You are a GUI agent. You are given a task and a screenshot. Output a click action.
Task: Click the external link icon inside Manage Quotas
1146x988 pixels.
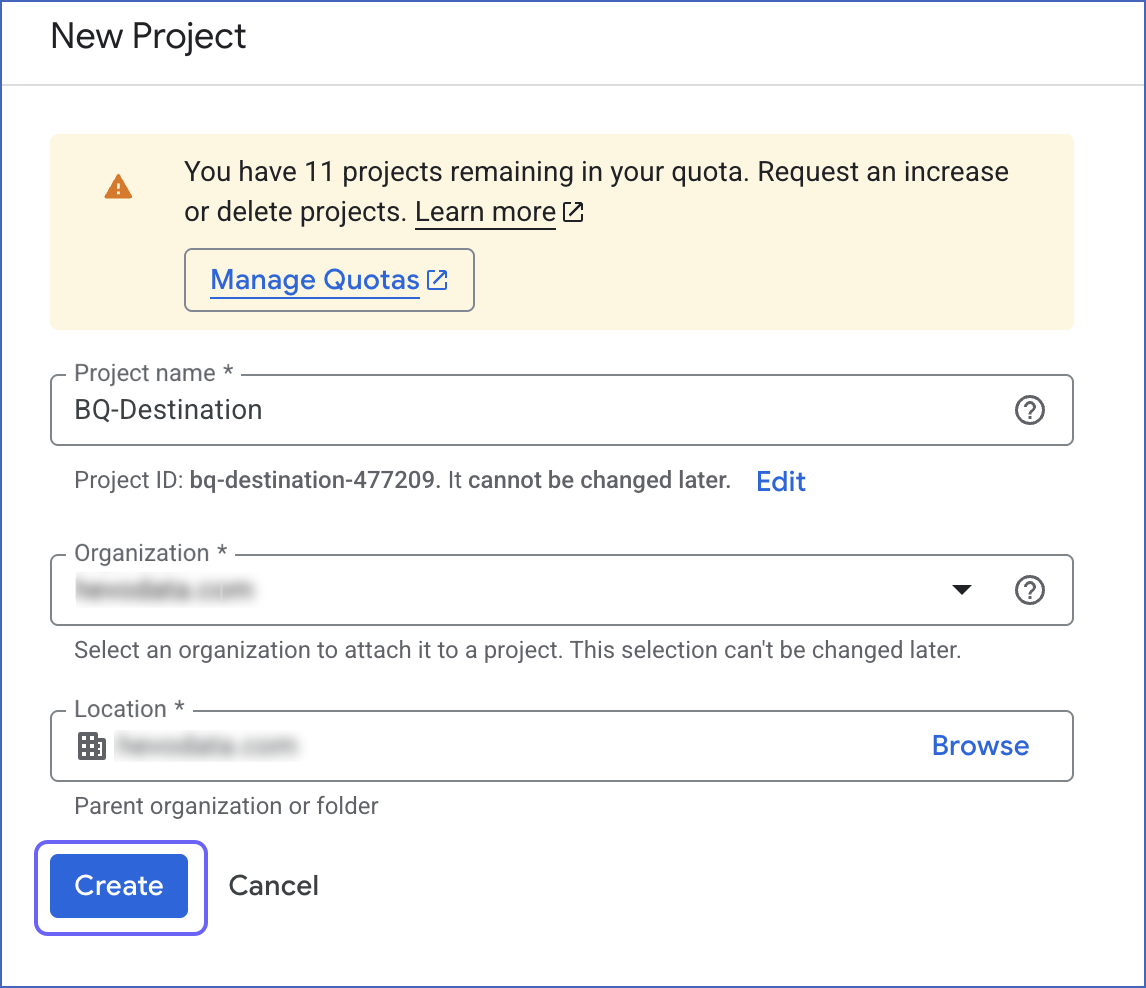tap(437, 280)
